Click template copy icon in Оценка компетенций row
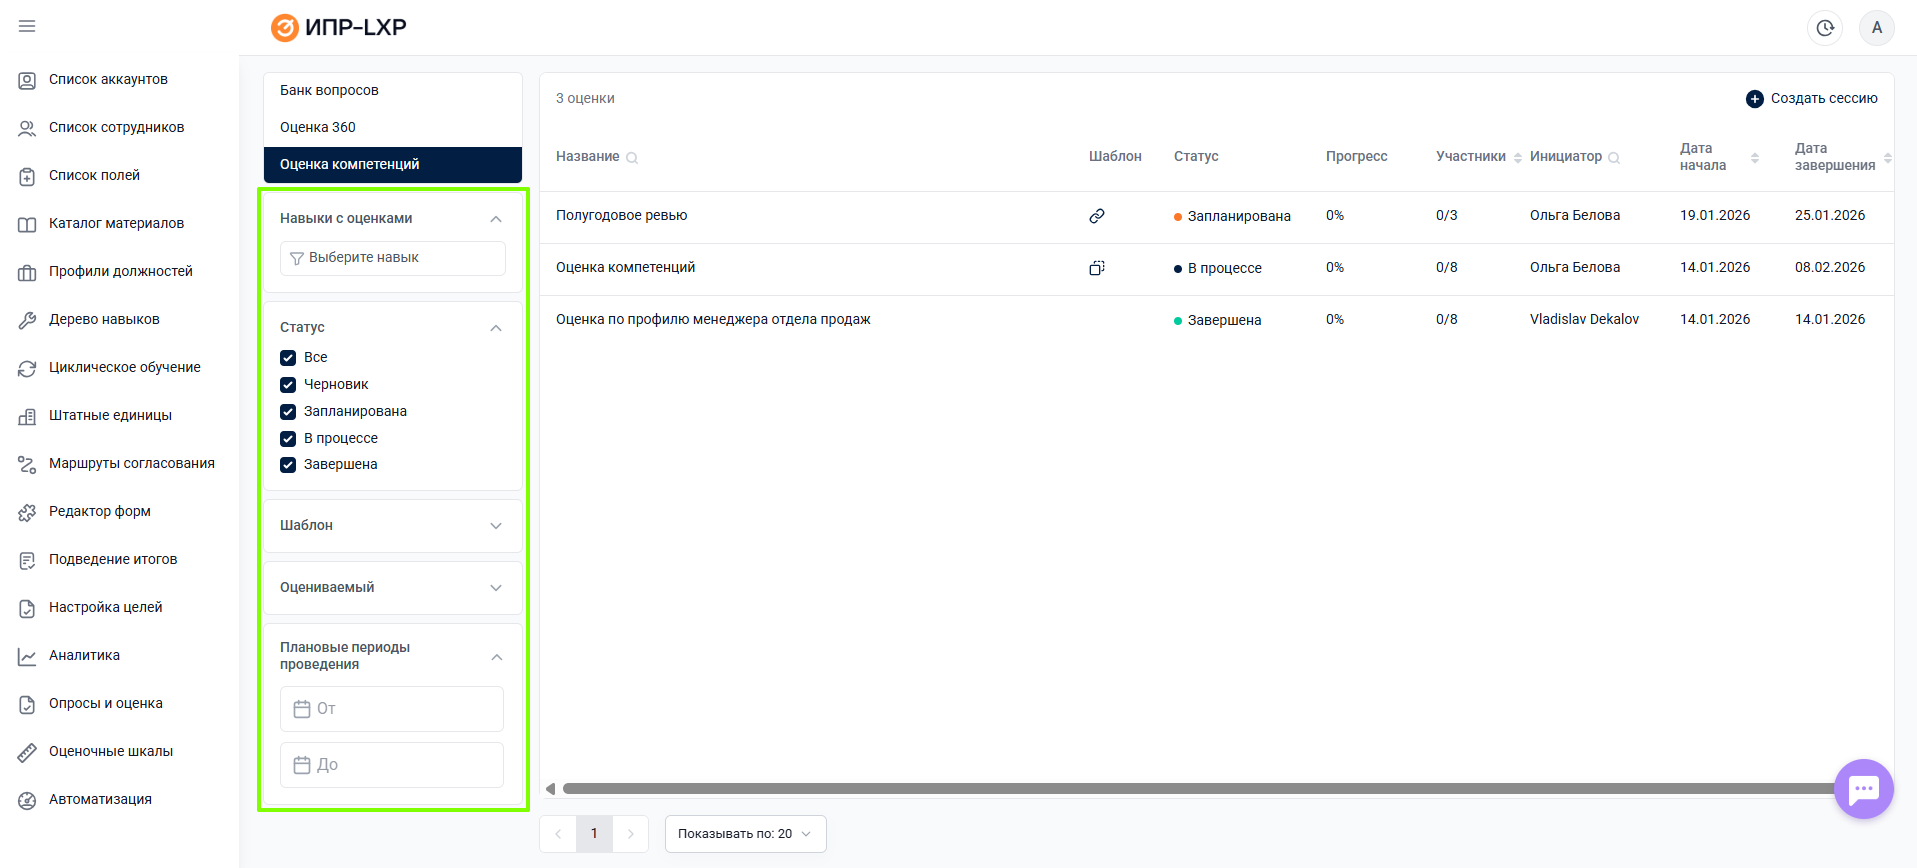 click(x=1097, y=268)
